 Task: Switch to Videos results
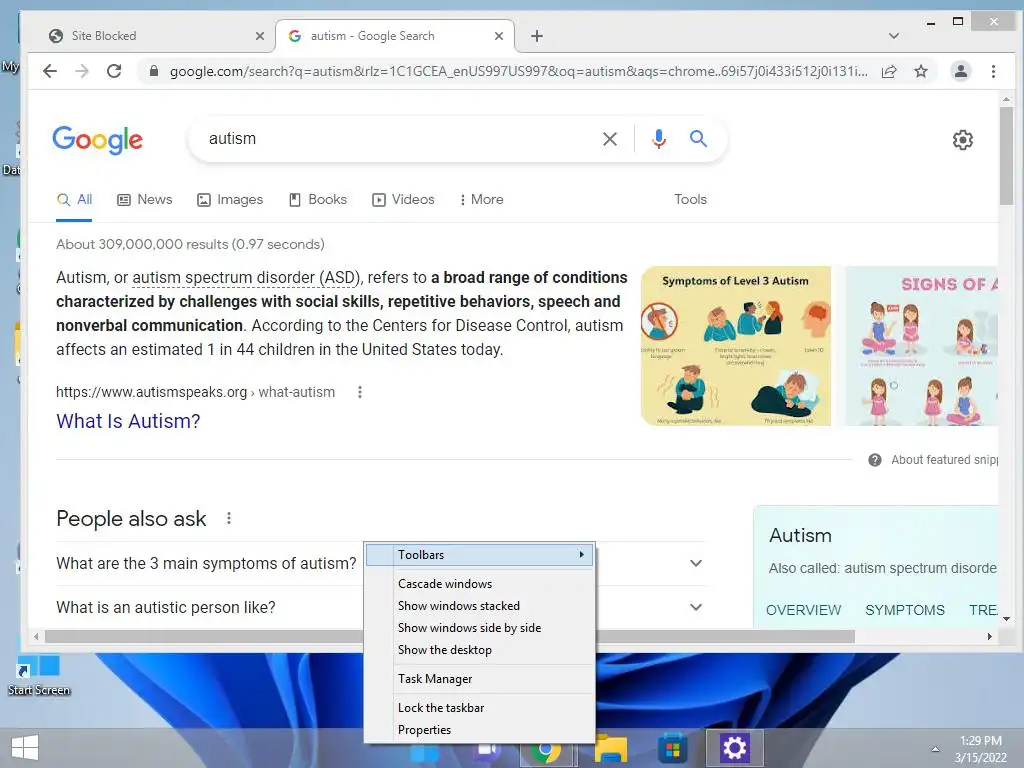(403, 200)
